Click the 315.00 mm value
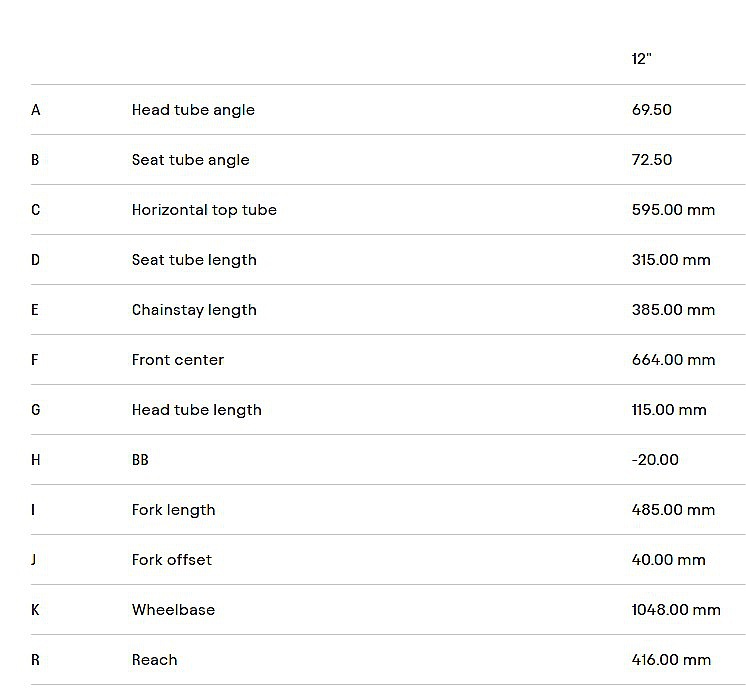 pos(671,260)
